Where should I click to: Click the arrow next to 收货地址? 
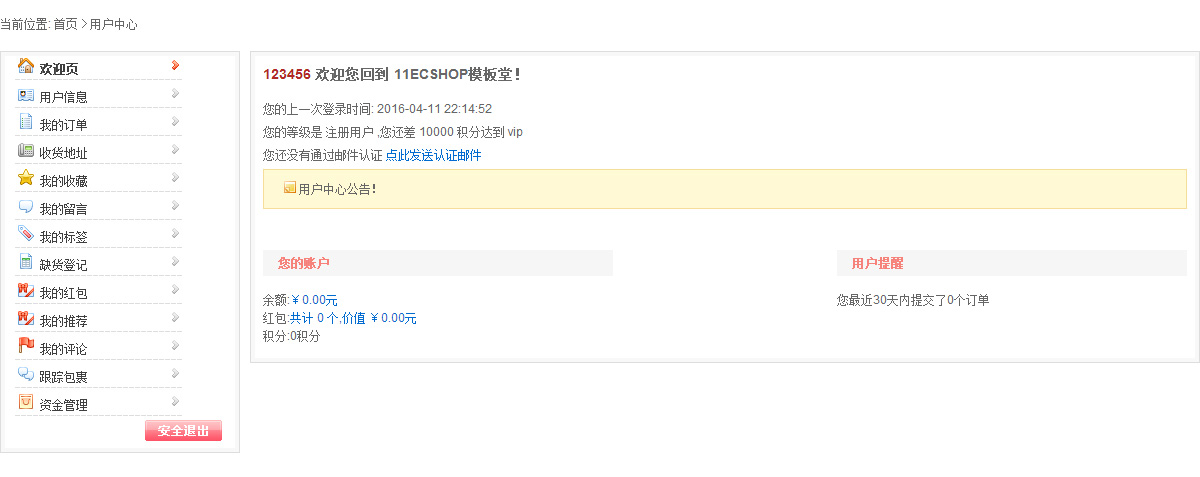(x=175, y=150)
